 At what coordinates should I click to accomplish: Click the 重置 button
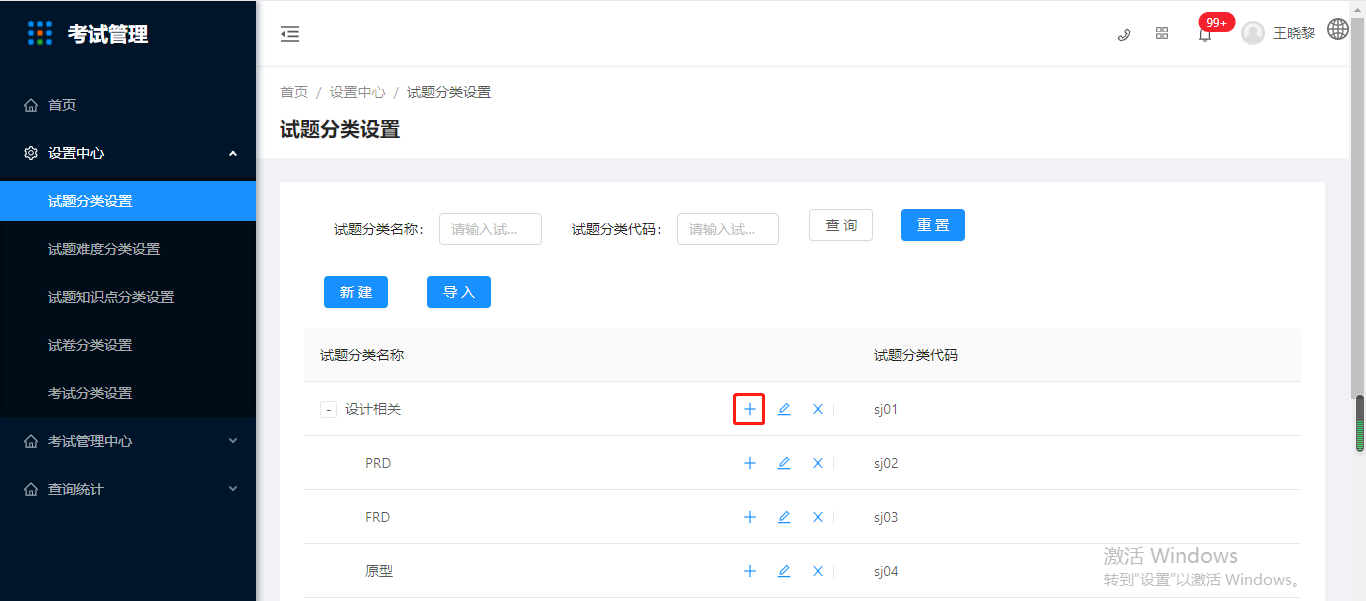(x=933, y=225)
